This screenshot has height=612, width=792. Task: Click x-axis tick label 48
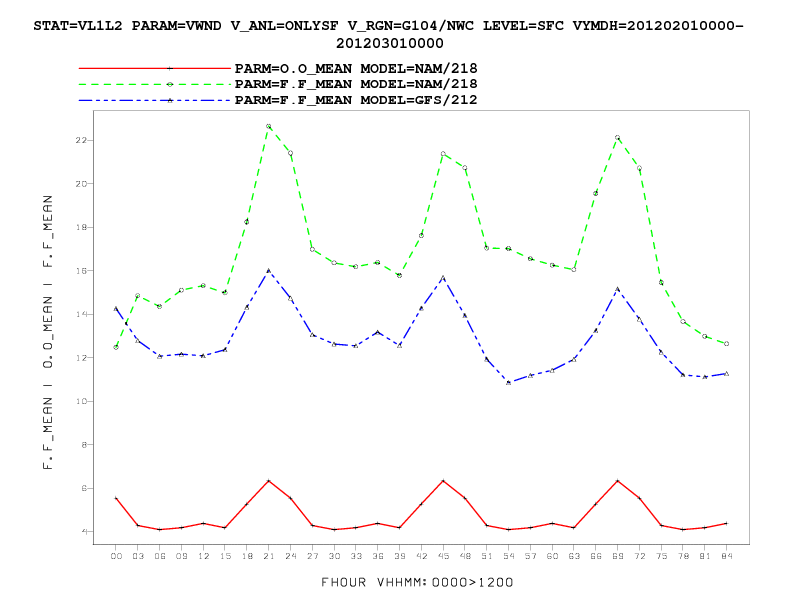[465, 556]
